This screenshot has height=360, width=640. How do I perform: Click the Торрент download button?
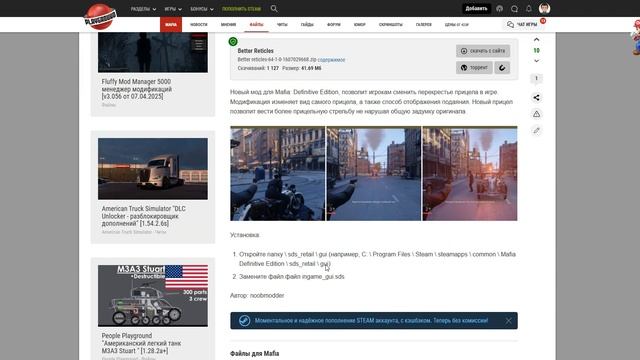click(474, 68)
